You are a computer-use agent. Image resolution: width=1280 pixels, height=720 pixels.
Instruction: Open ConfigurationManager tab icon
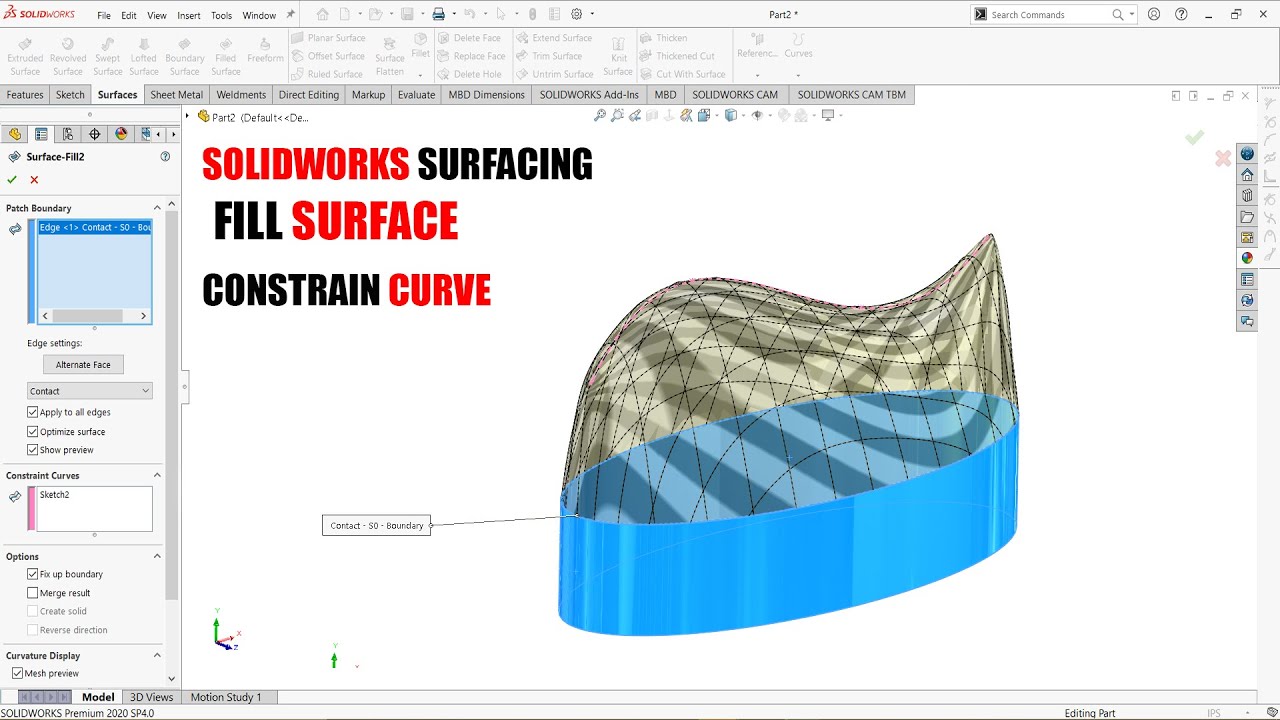point(68,134)
